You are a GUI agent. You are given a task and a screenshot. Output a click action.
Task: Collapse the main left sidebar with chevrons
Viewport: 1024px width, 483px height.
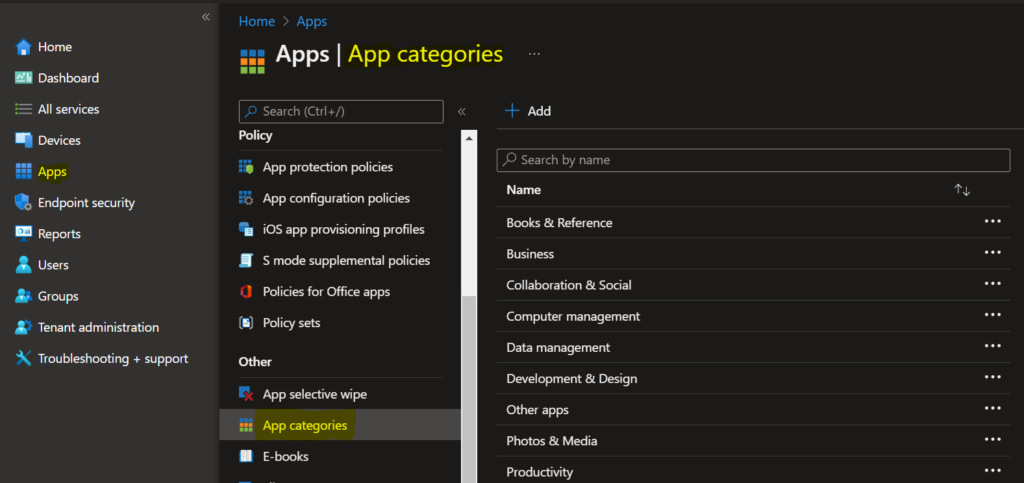point(206,17)
